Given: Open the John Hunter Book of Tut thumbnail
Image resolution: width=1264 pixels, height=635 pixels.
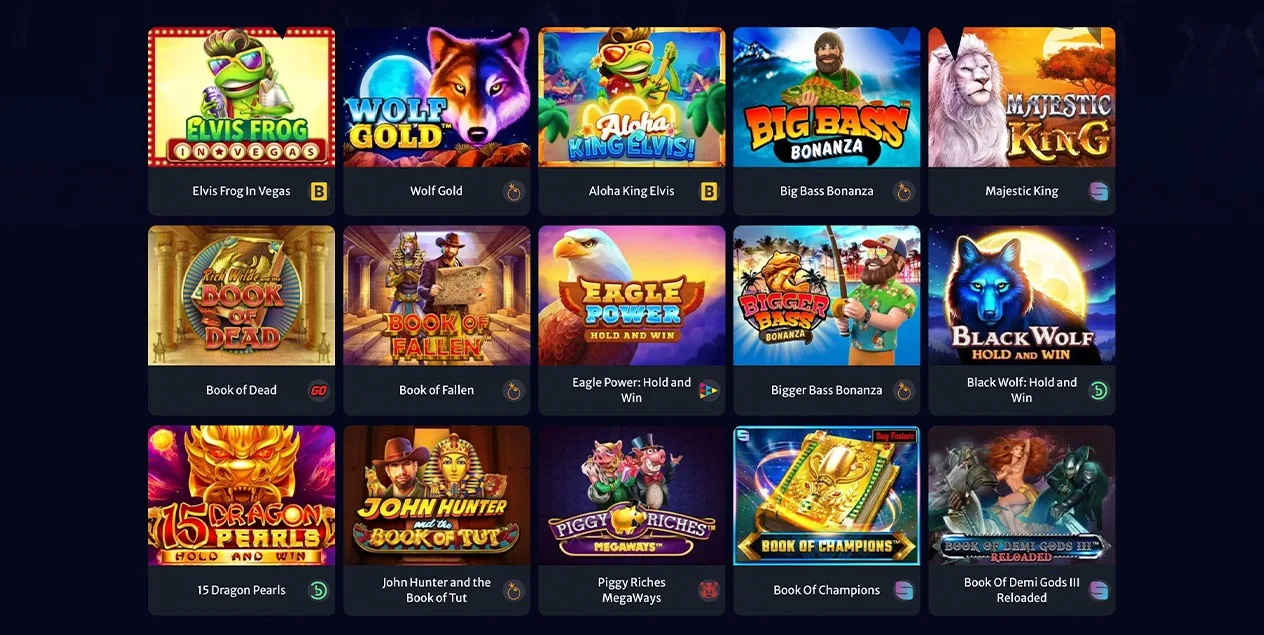Looking at the screenshot, I should tap(437, 495).
